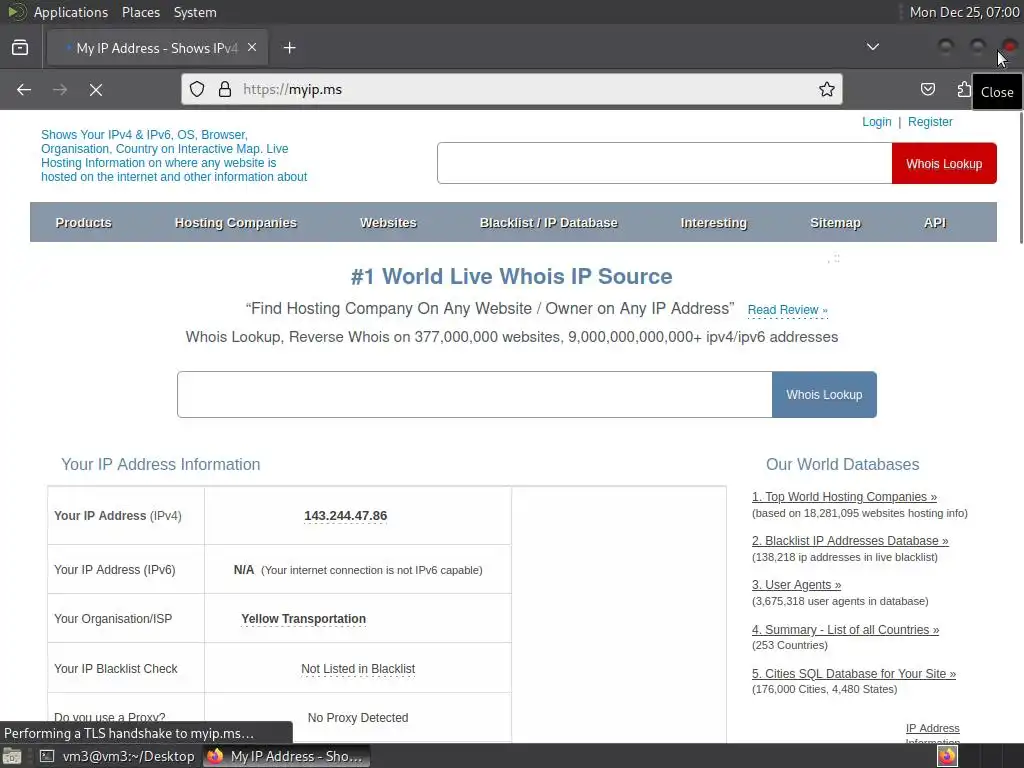Open tracking protection shield icon
The image size is (1024, 768).
pyautogui.click(x=197, y=89)
